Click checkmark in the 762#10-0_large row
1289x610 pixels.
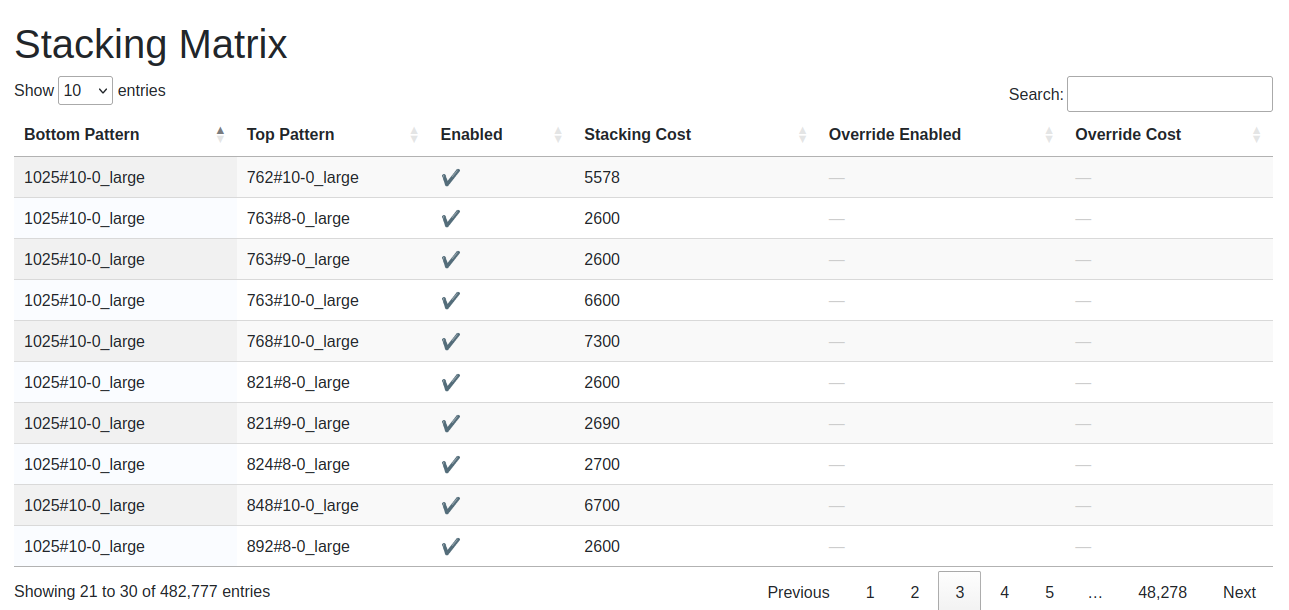coord(451,177)
